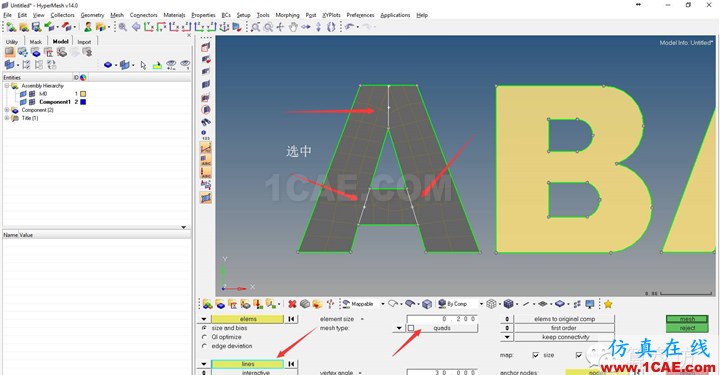
Task: Select the edge deviation radio option
Action: pos(204,346)
